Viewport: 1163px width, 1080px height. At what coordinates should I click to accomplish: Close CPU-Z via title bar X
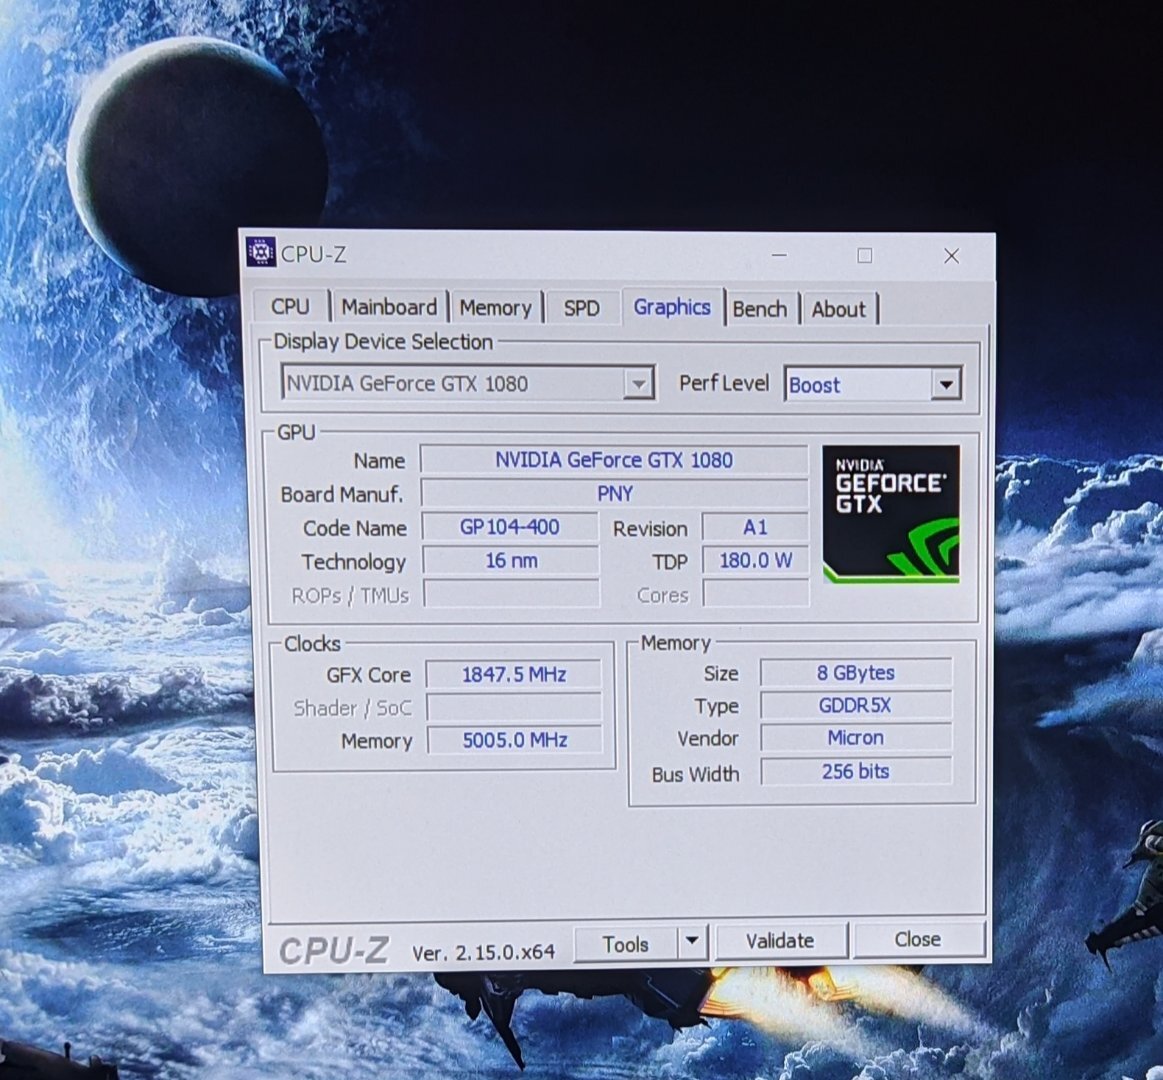pos(952,256)
